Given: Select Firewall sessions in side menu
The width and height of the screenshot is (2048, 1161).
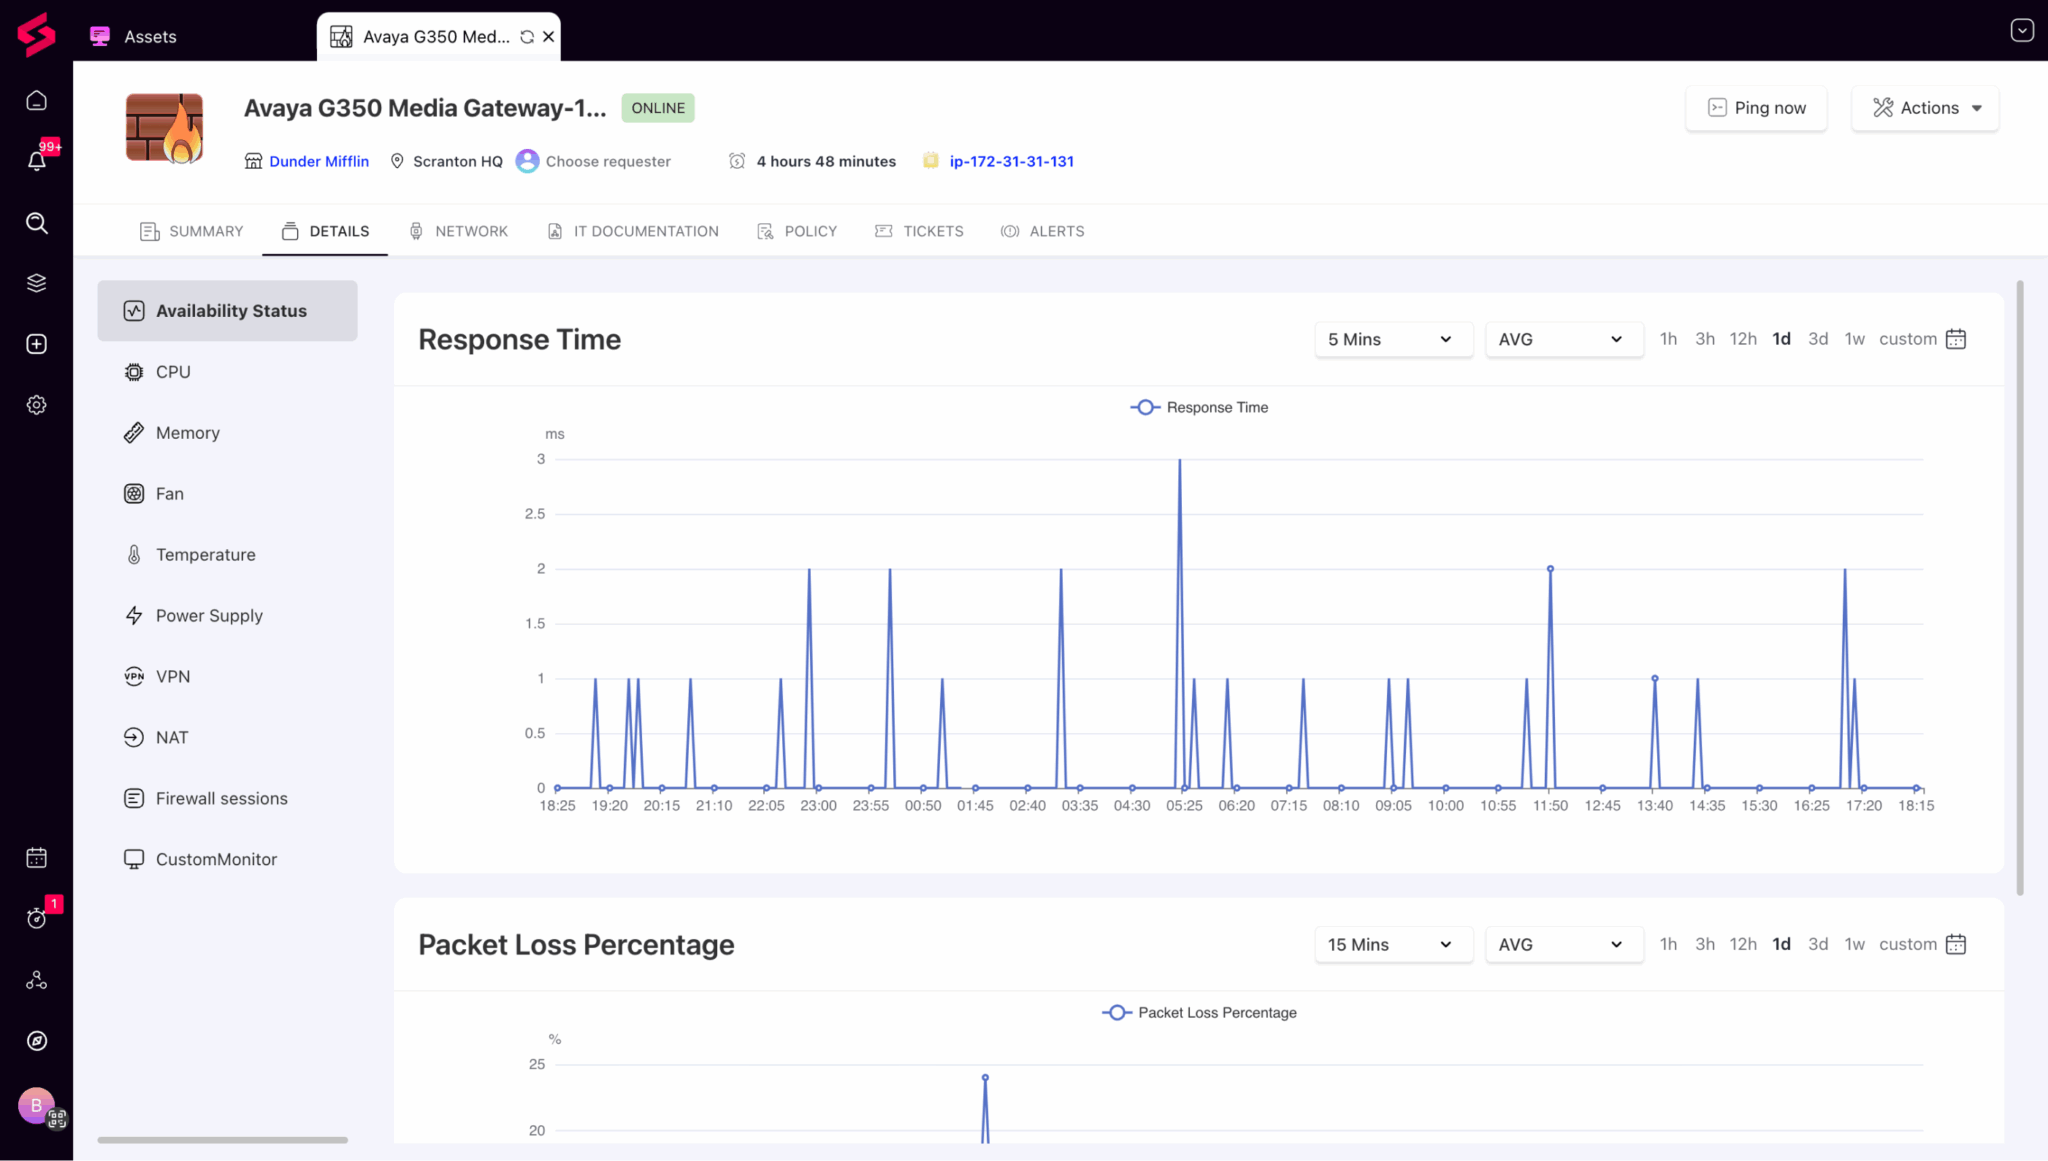Looking at the screenshot, I should coord(221,798).
